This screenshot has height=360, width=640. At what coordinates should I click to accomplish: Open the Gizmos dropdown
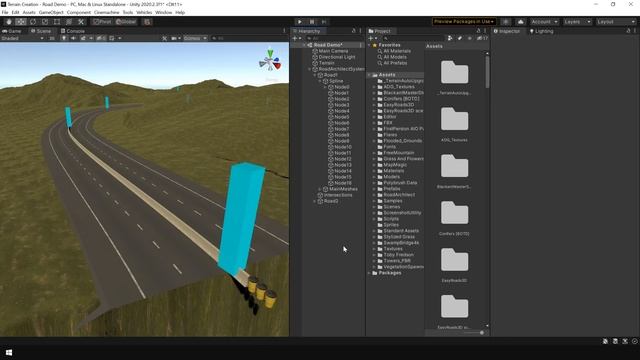pos(195,38)
